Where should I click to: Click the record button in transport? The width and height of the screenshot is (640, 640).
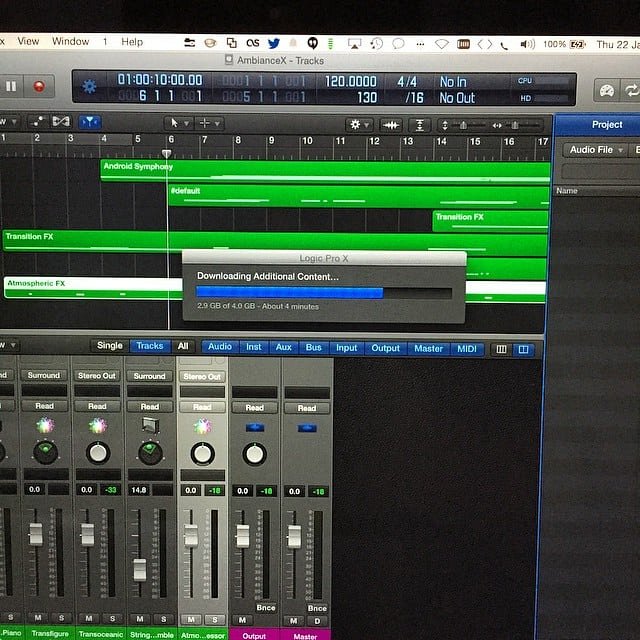point(39,86)
